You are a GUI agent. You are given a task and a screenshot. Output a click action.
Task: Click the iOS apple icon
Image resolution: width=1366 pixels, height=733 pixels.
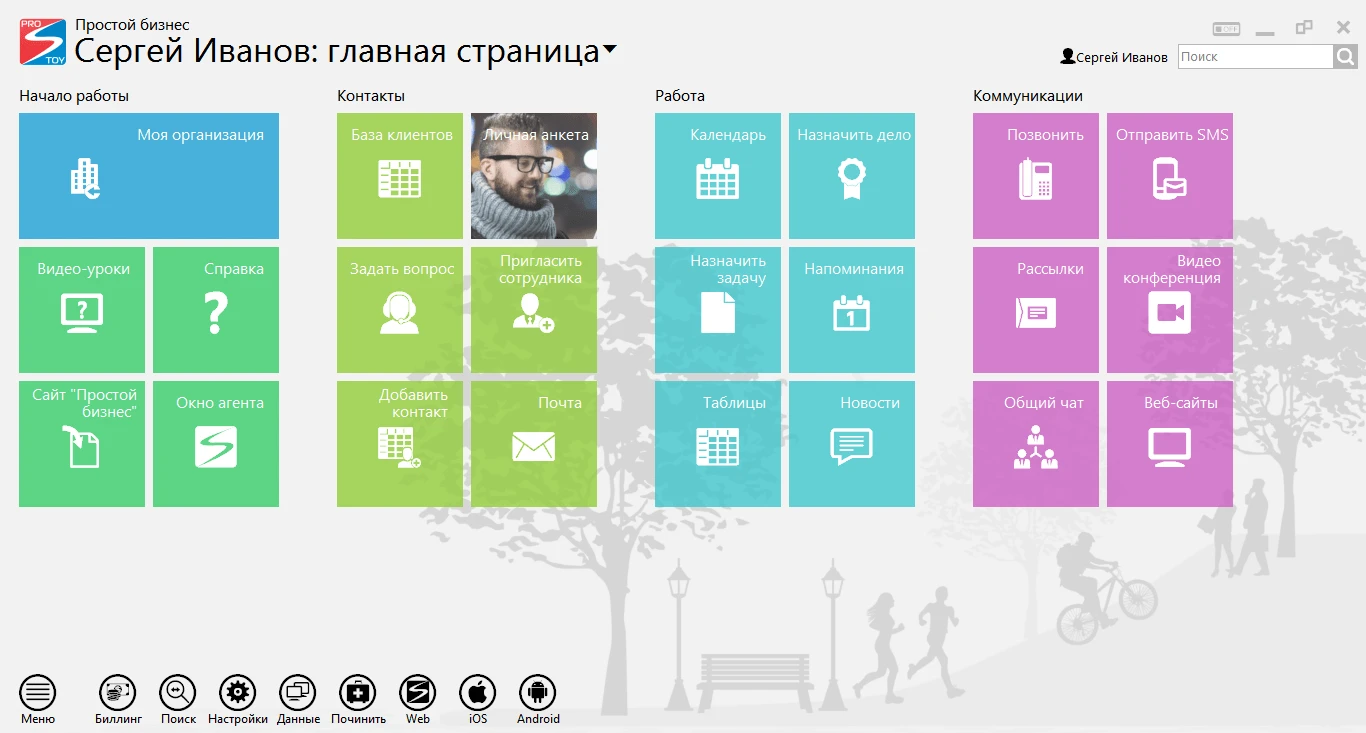[477, 692]
